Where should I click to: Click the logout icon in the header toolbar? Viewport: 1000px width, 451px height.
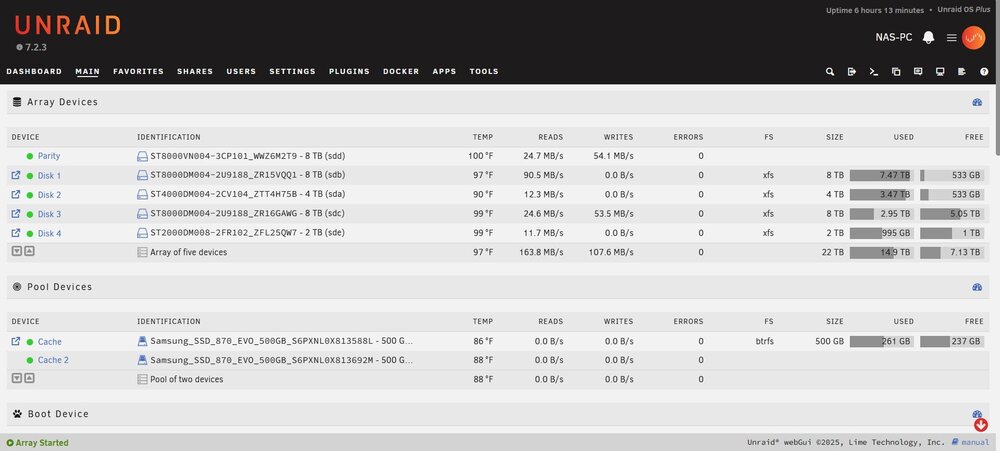click(851, 71)
